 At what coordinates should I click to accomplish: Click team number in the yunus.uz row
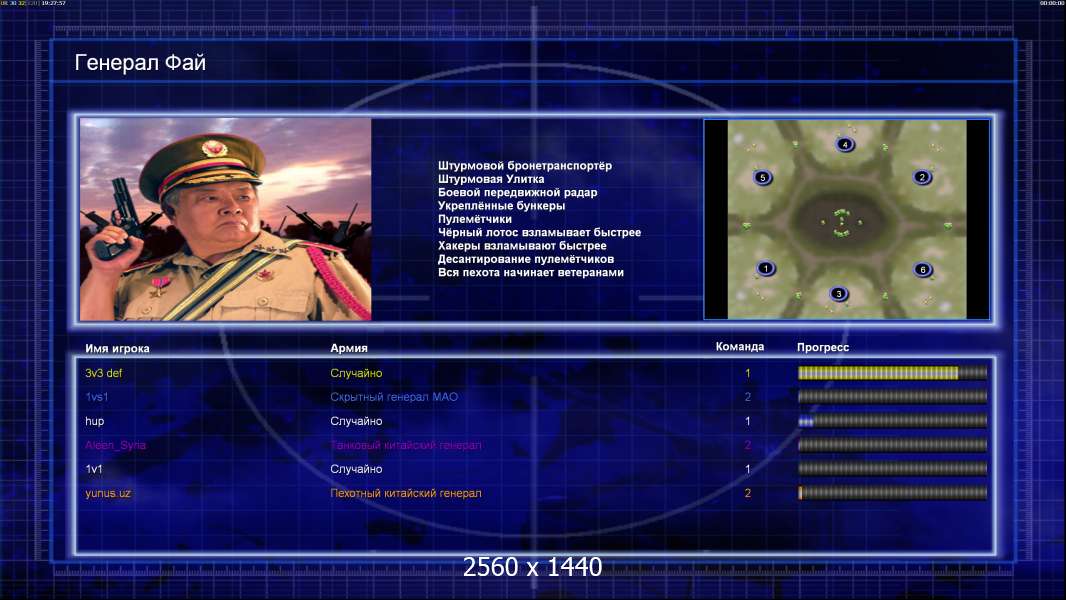[x=748, y=493]
